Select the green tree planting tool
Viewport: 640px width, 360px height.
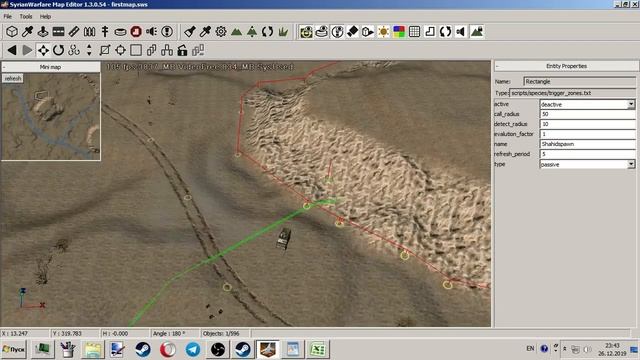click(x=252, y=31)
